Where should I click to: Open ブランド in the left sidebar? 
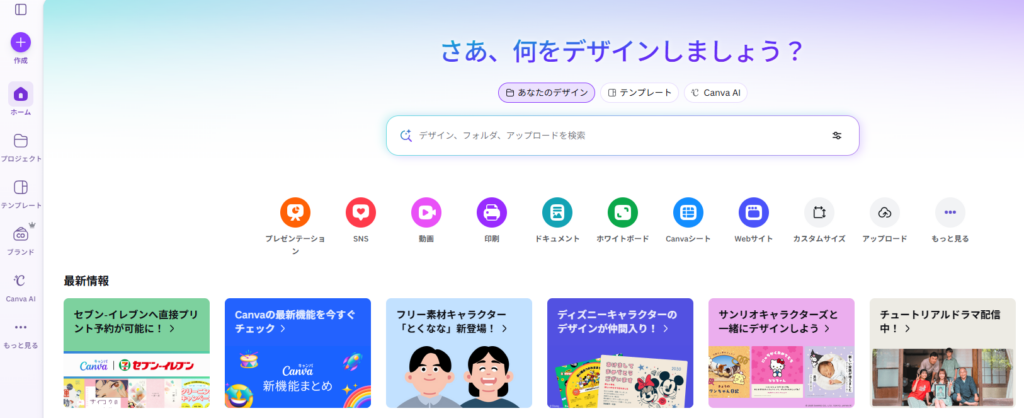21,240
